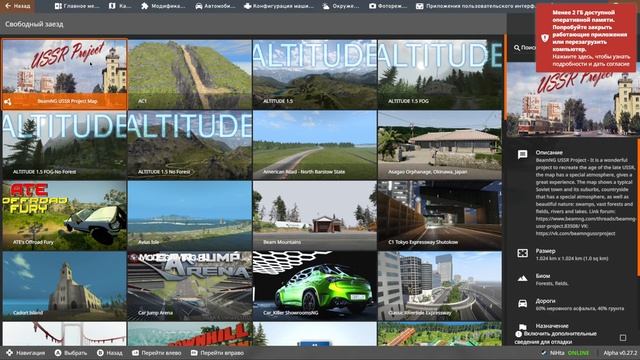Select the map tile showing a suspension bridge

click(64, 334)
